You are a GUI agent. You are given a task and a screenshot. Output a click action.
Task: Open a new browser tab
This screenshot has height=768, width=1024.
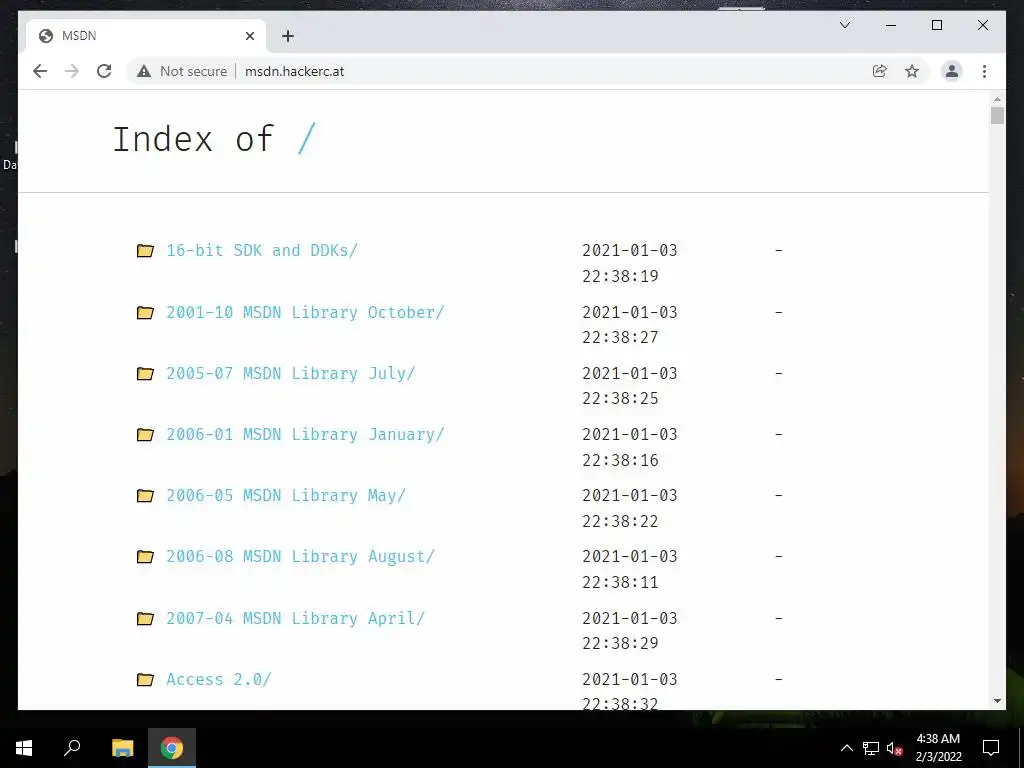point(288,36)
